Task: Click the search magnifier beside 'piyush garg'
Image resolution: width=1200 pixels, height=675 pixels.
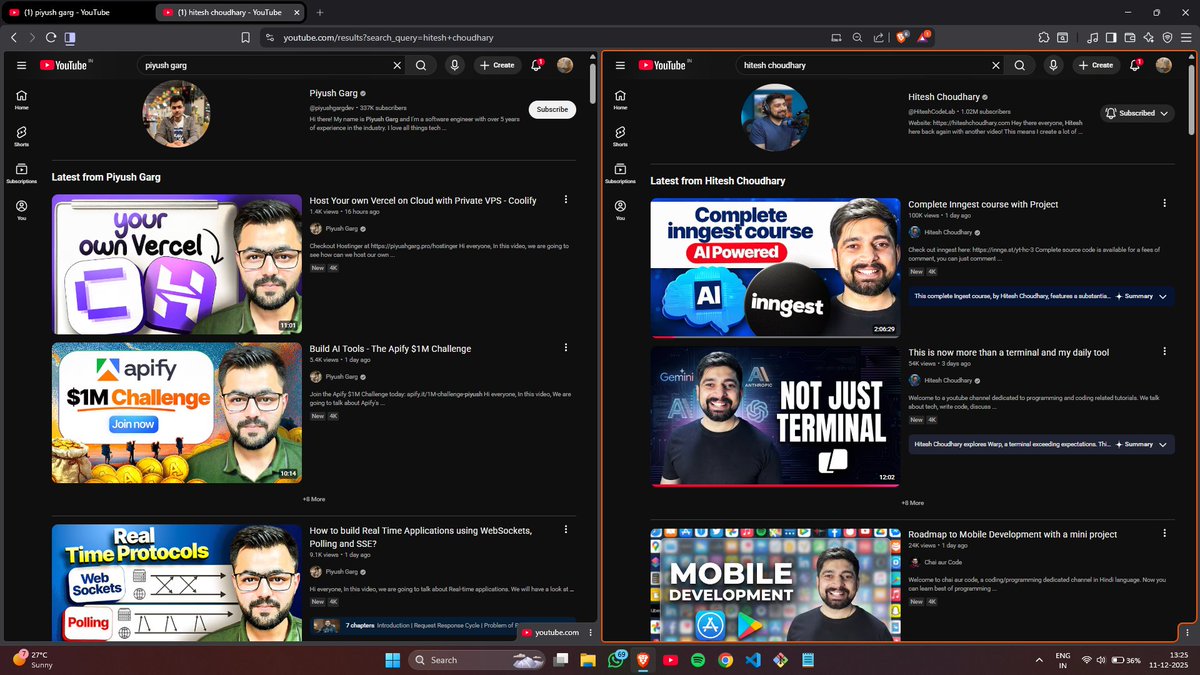Action: (x=421, y=65)
